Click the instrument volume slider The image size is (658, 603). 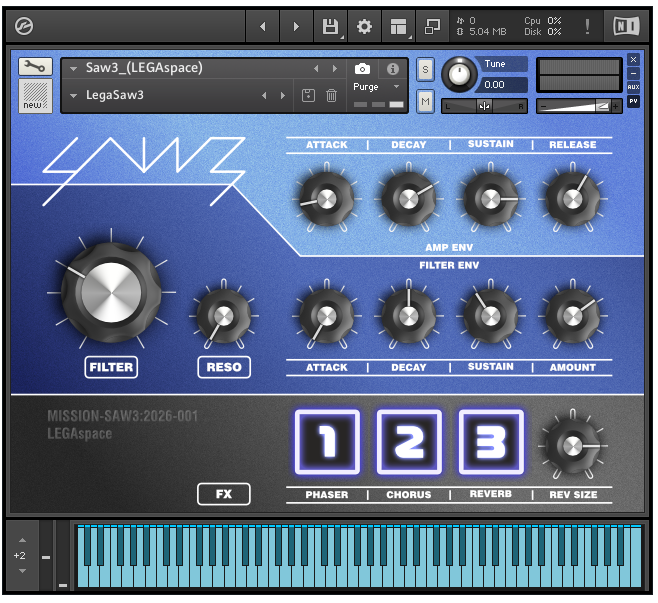click(578, 106)
